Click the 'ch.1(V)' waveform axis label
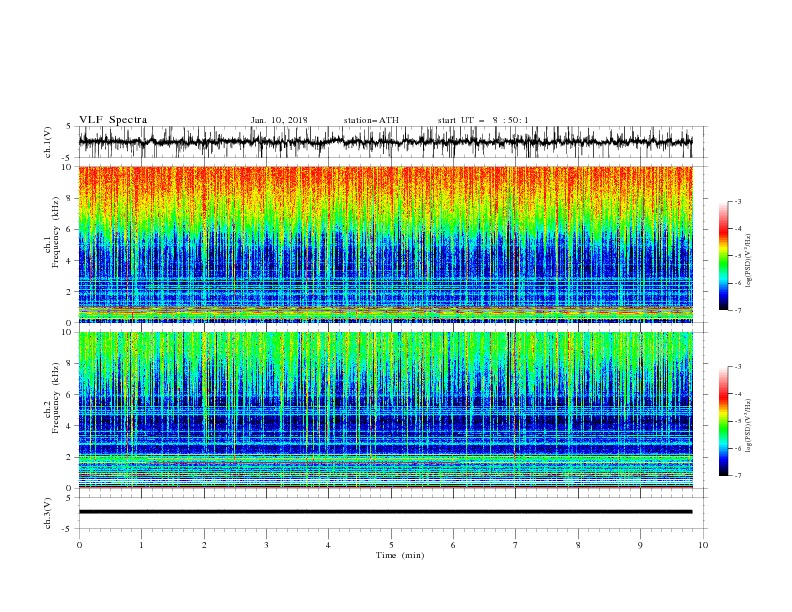Viewport: 792px width, 612px height. (48, 142)
